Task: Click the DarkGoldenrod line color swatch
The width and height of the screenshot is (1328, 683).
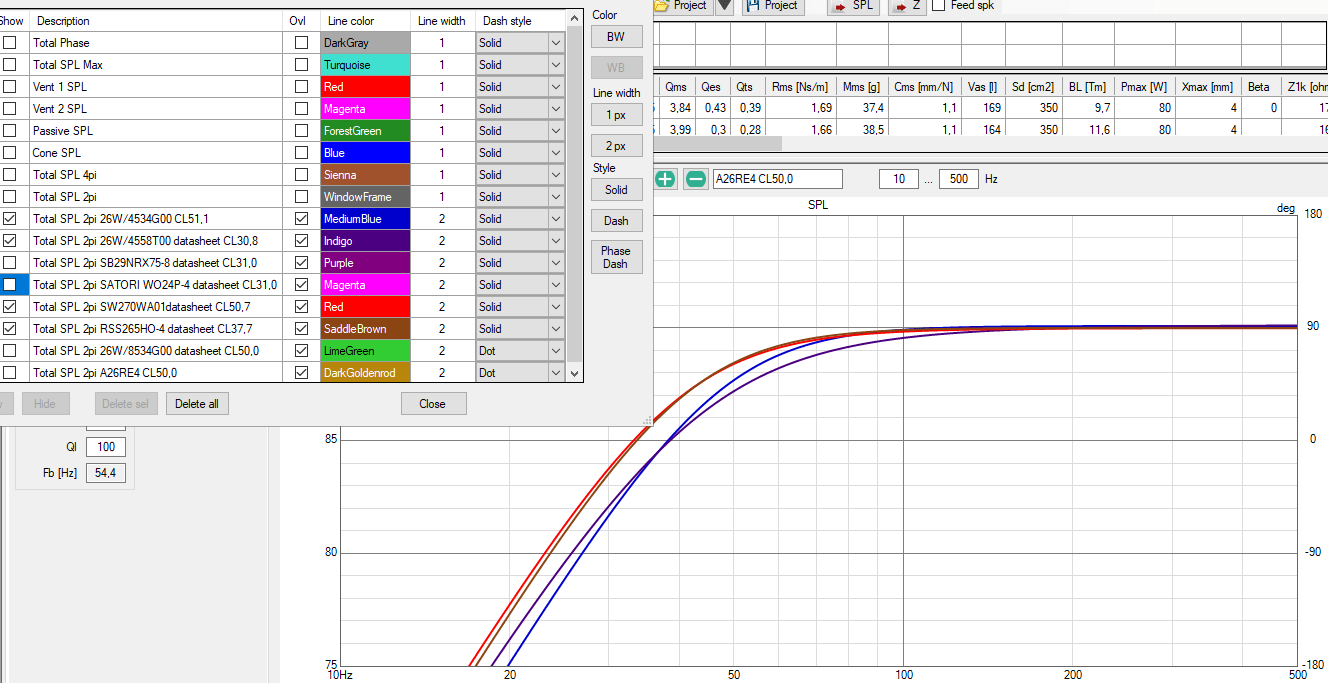Action: (365, 373)
